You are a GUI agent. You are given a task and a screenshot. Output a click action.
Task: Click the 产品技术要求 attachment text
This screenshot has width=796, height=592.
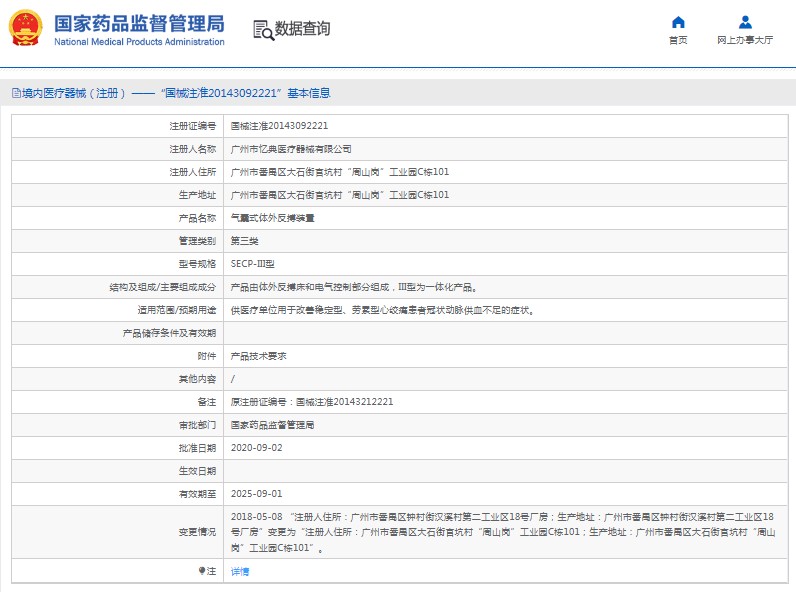coord(258,356)
